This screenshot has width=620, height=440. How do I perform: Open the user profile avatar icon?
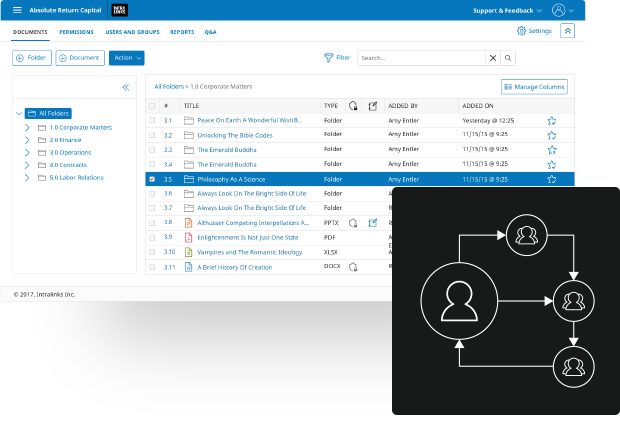click(x=558, y=10)
